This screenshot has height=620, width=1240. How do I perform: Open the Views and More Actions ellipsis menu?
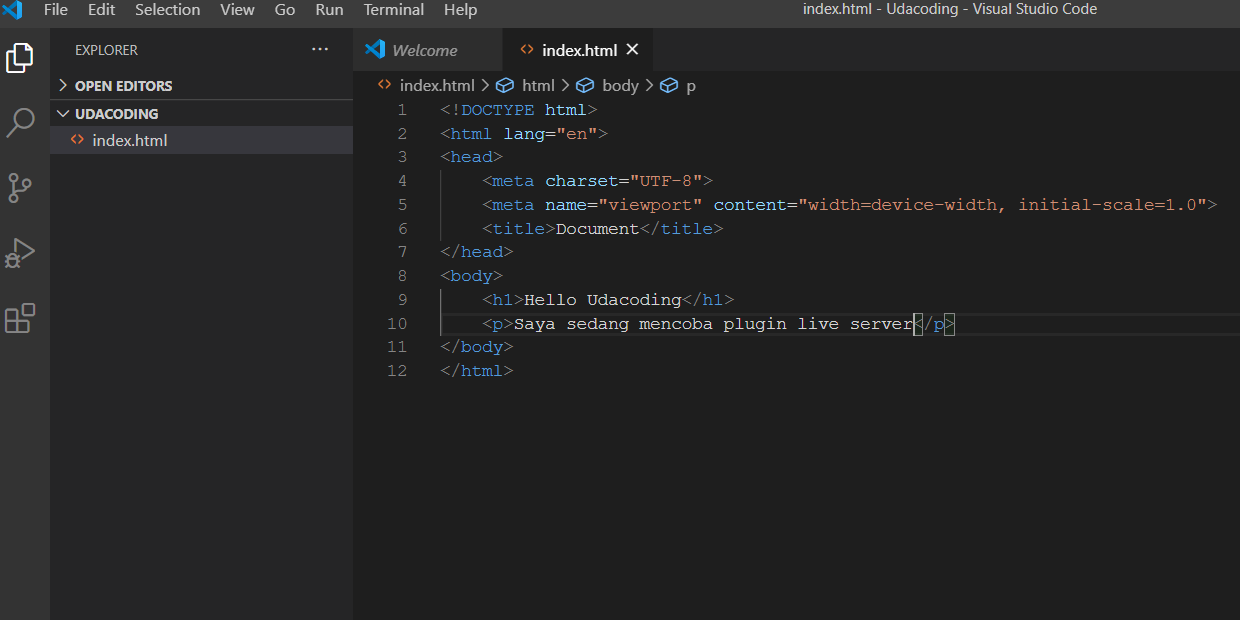click(320, 49)
